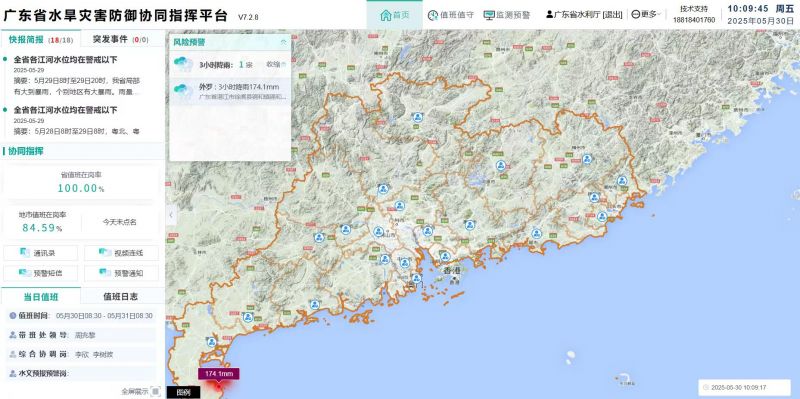This screenshot has width=800, height=399.
Task: Collapse the left sidebar arrow handle
Action: (171, 215)
